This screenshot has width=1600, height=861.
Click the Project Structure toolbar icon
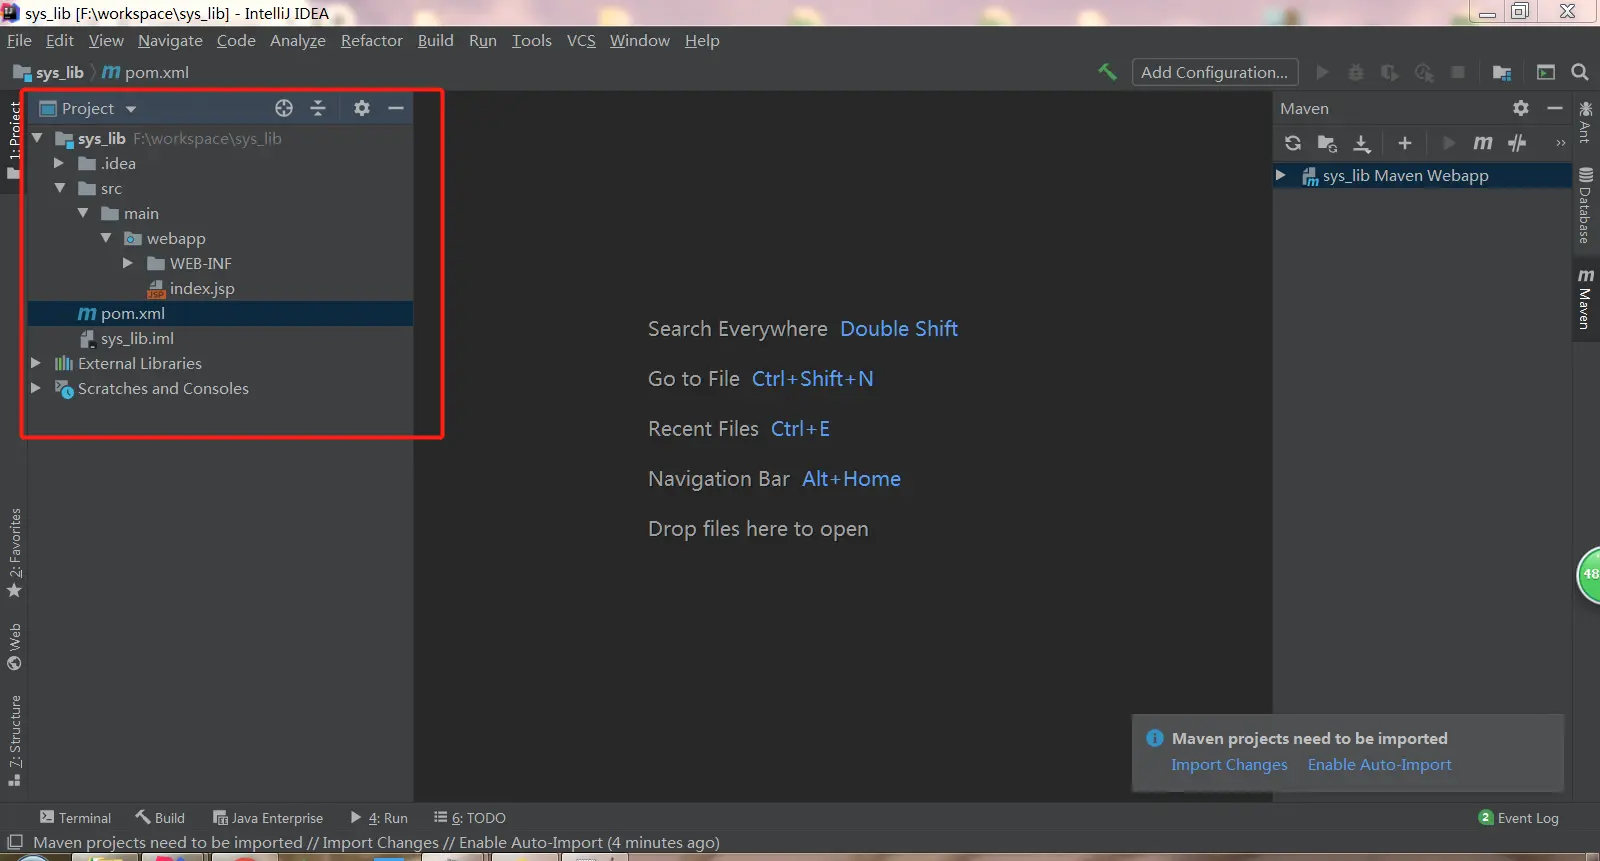1502,72
